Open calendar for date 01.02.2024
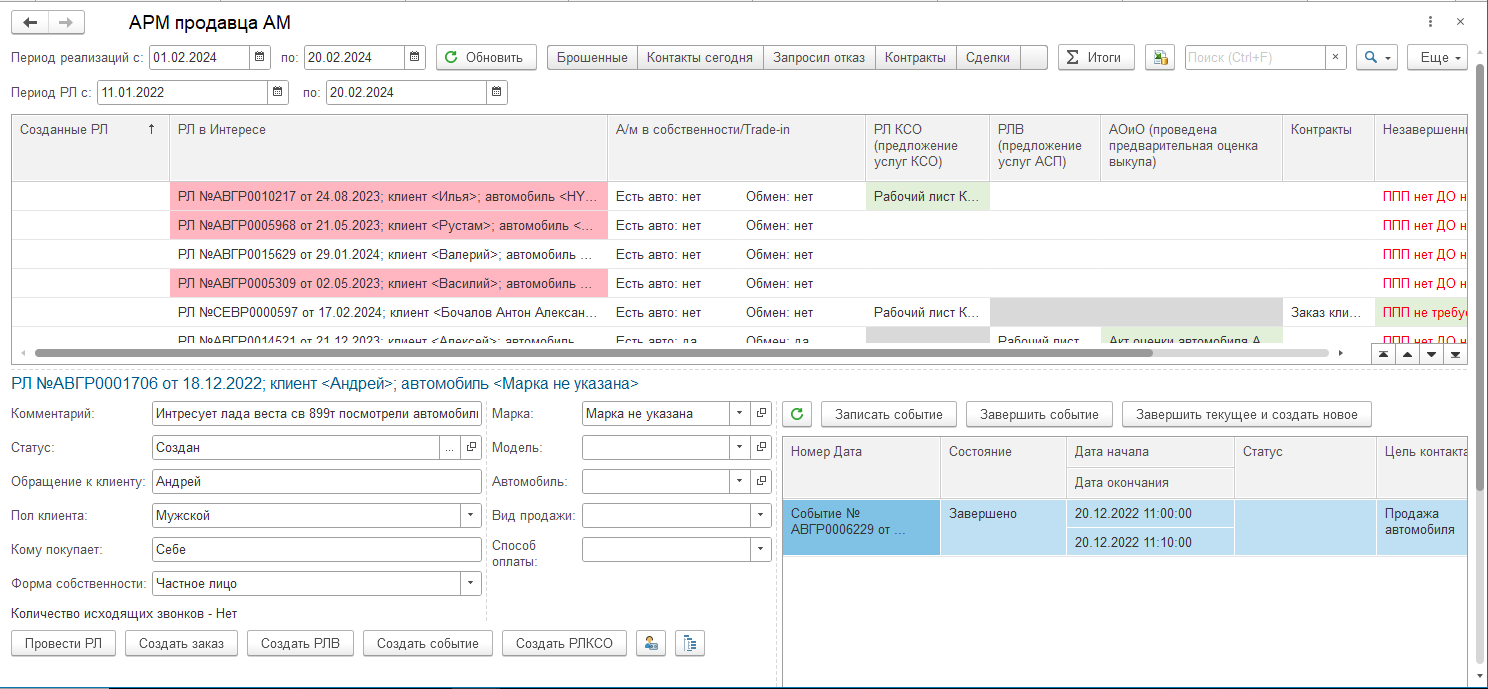Image resolution: width=1488 pixels, height=689 pixels. tap(260, 57)
